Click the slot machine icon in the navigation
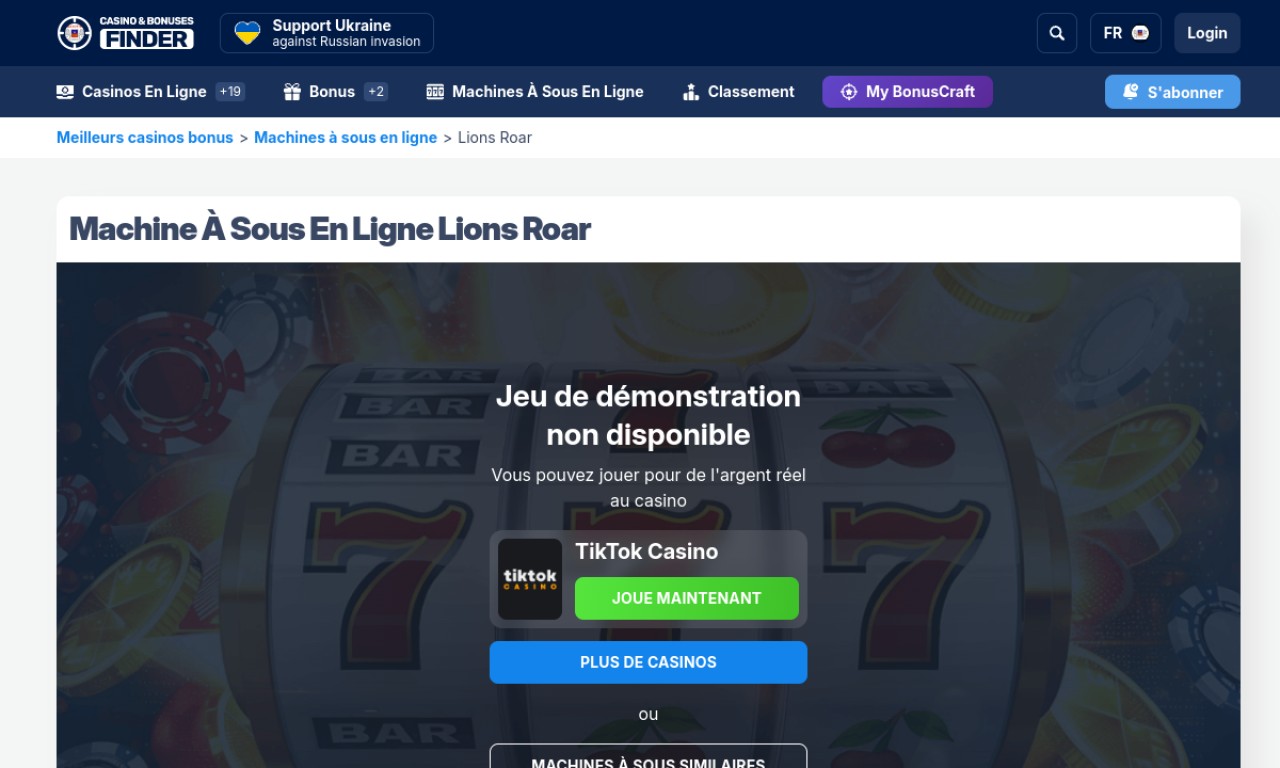The height and width of the screenshot is (768, 1280). tap(435, 92)
